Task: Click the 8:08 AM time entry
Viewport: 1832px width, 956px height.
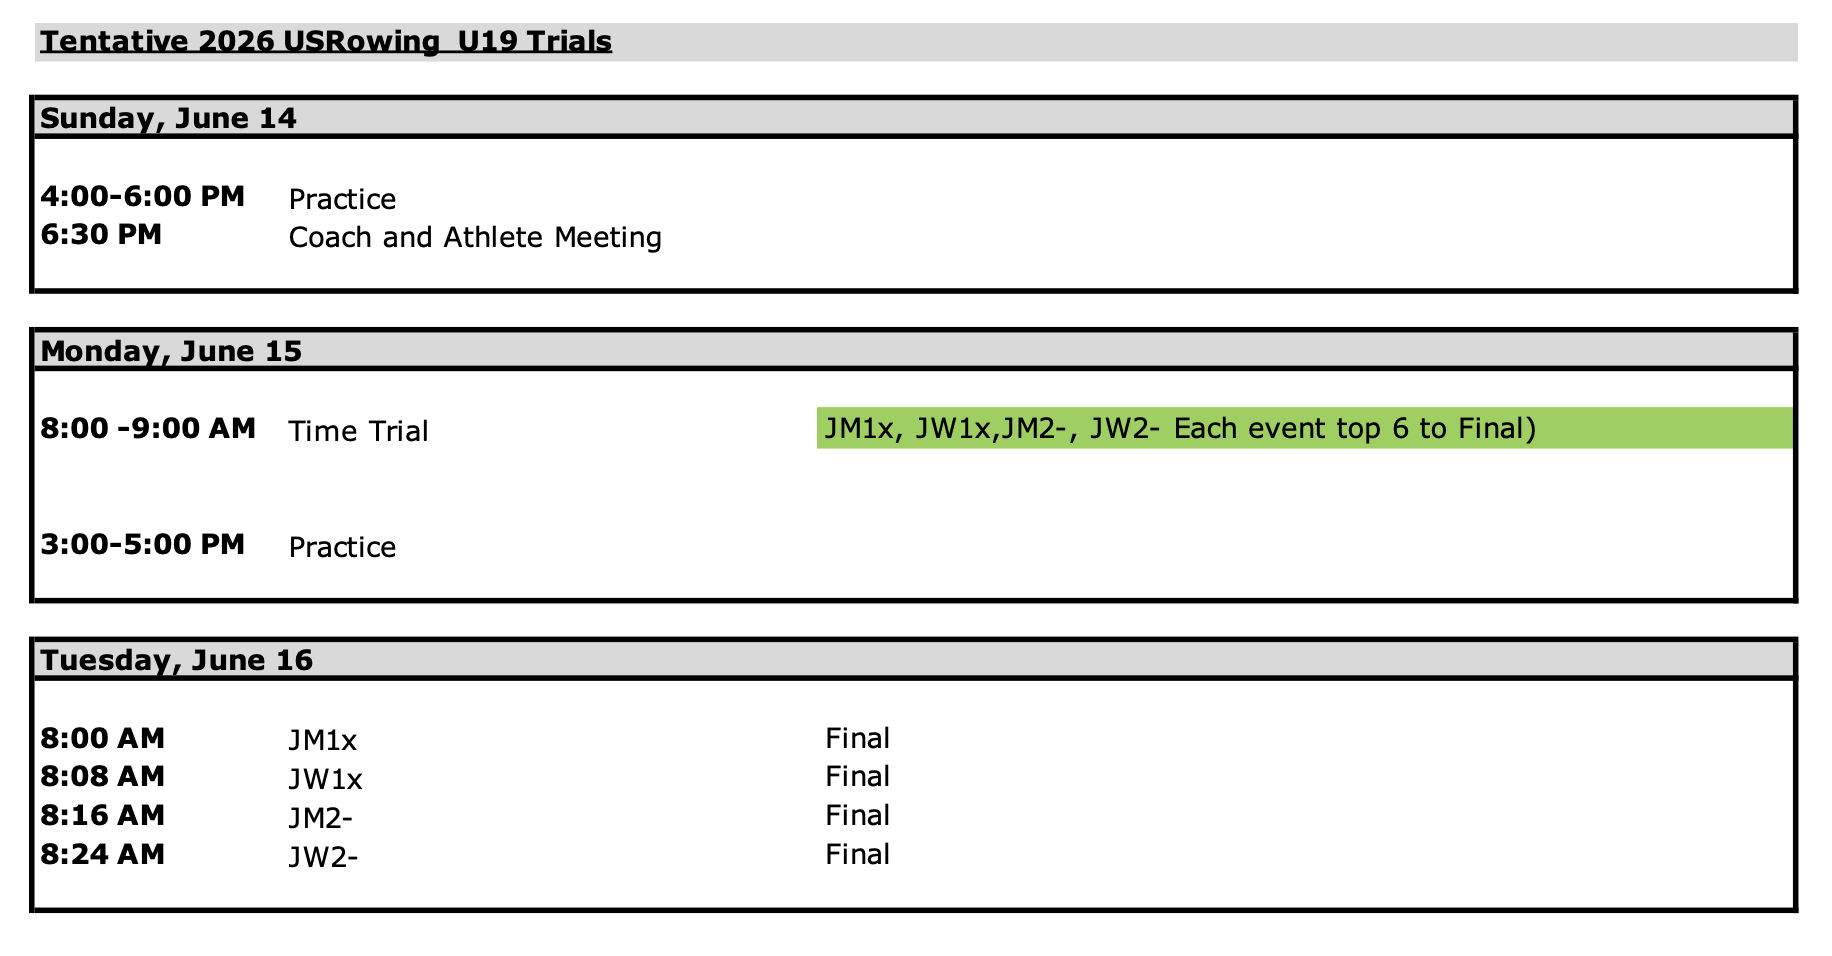Action: click(102, 777)
